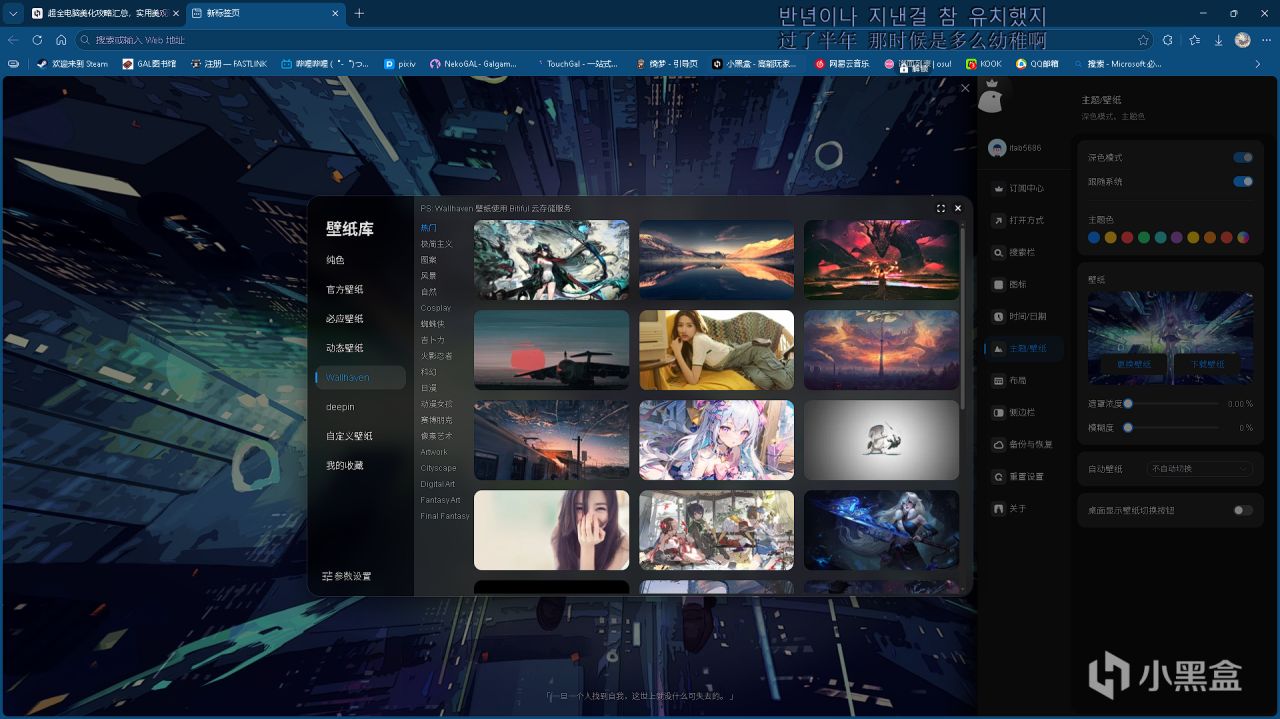
Task: Choose 火影忍者 wallpaper tag
Action: [x=436, y=356]
